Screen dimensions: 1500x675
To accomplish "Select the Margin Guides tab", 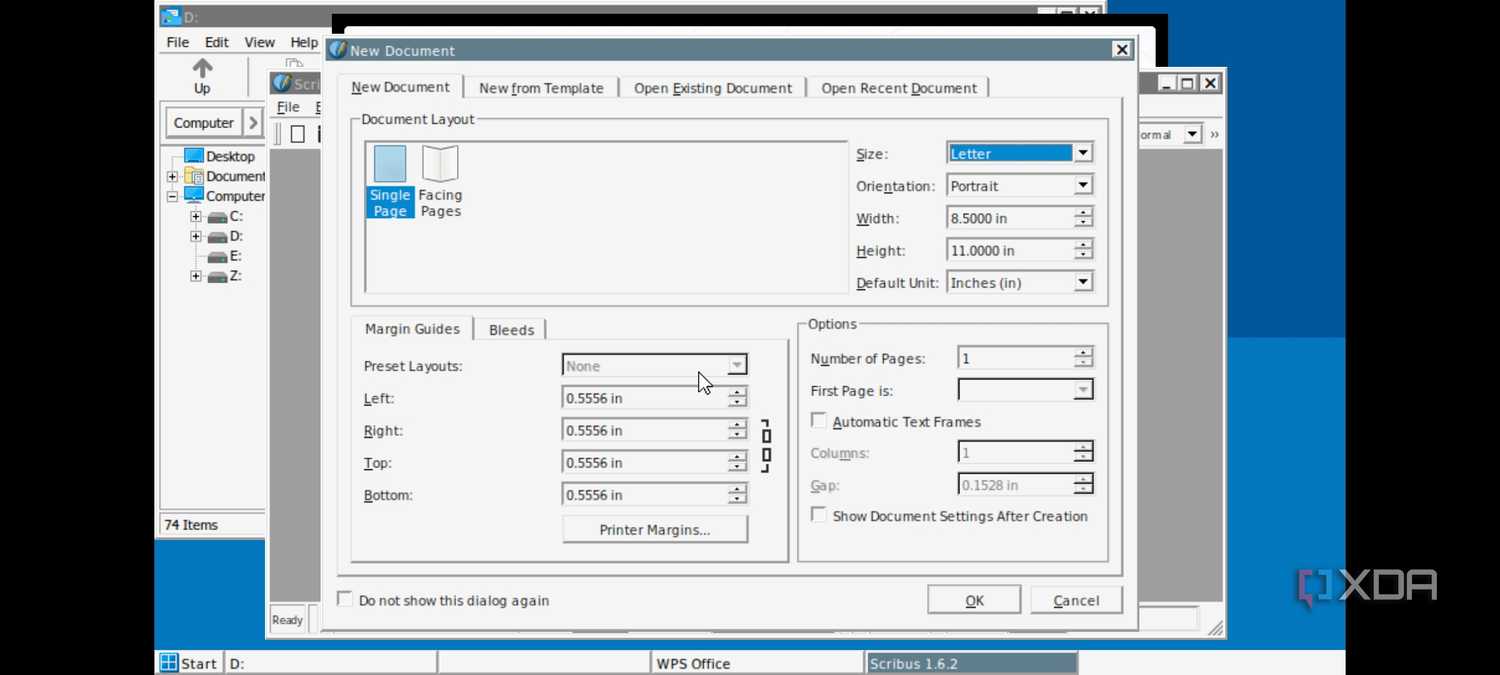I will (x=412, y=329).
